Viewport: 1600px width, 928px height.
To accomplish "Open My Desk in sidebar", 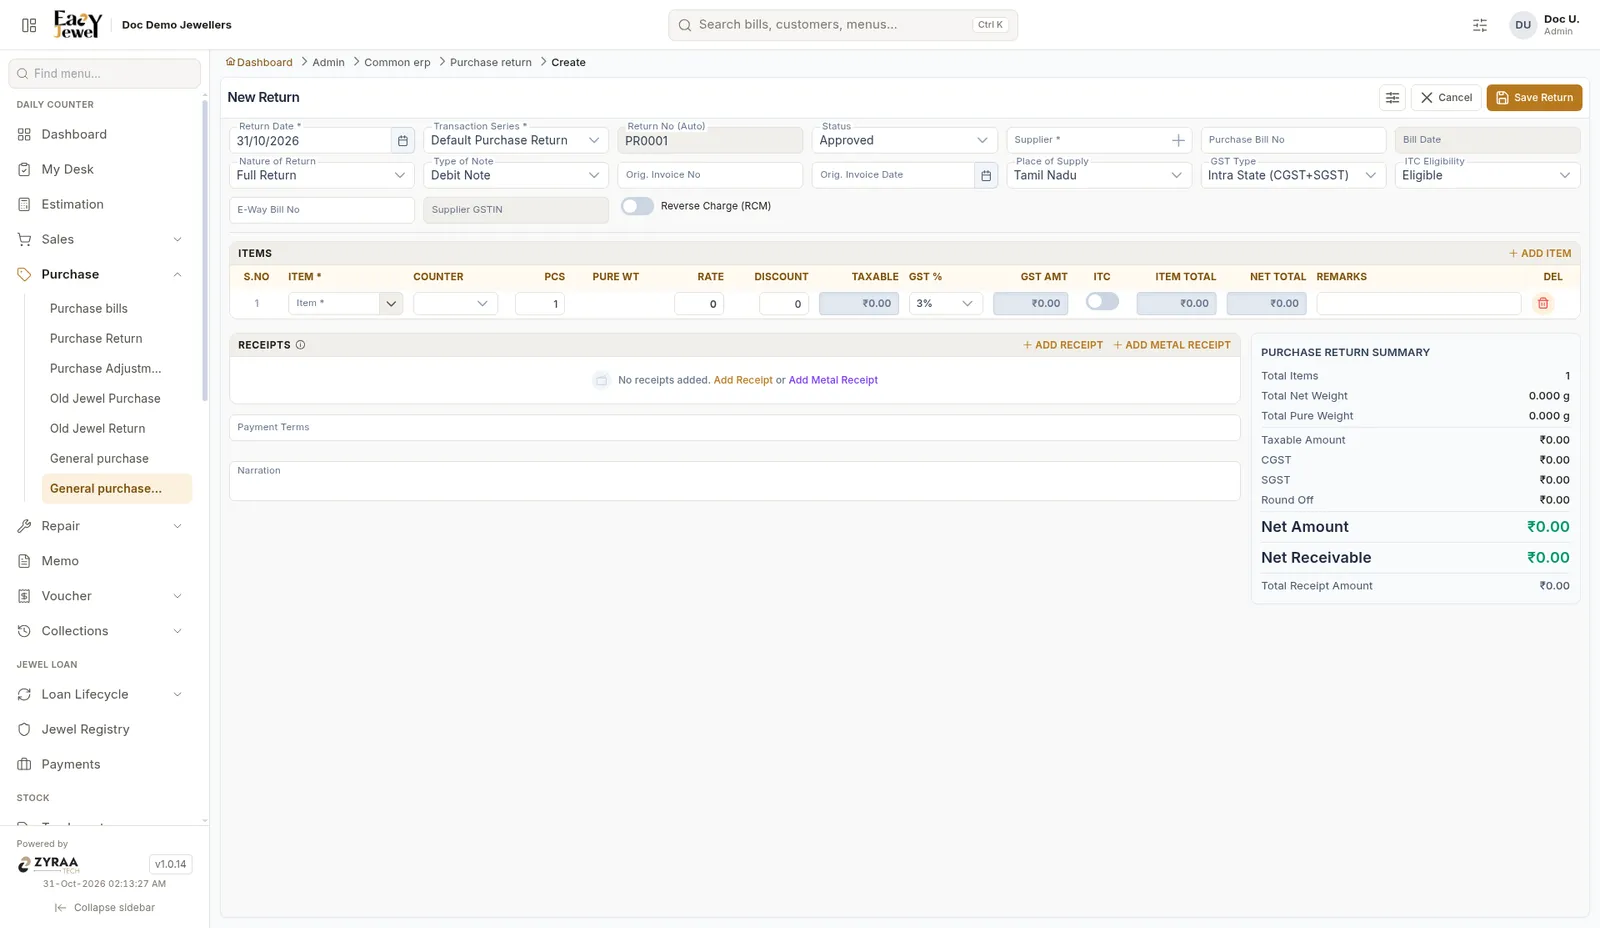I will (x=104, y=169).
